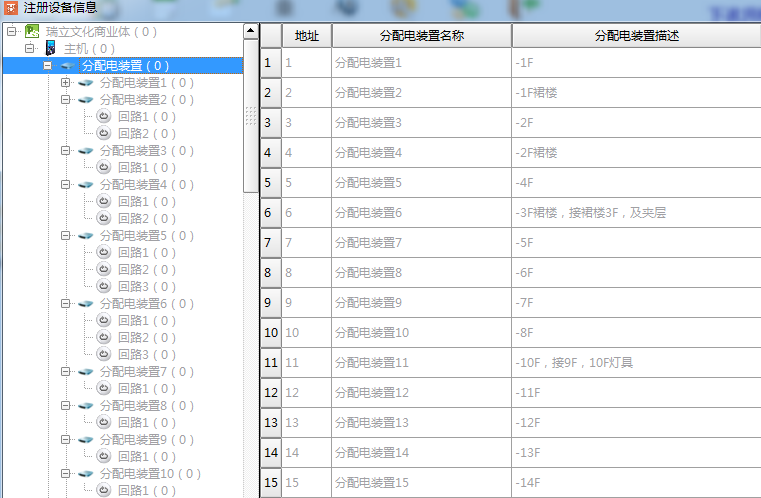Click the tree scrollbar's up arrow
This screenshot has width=761, height=498.
(x=251, y=31)
